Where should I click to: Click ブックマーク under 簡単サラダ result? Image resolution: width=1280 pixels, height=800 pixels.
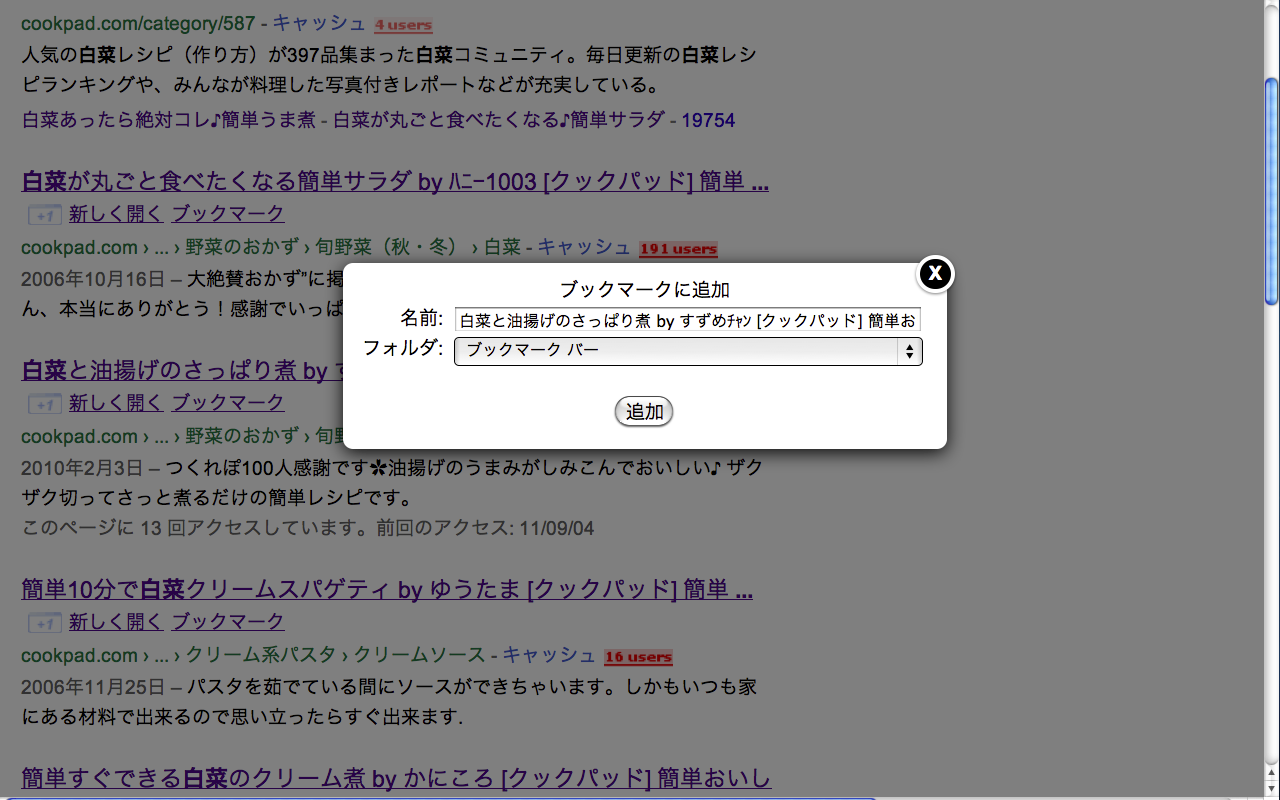228,213
